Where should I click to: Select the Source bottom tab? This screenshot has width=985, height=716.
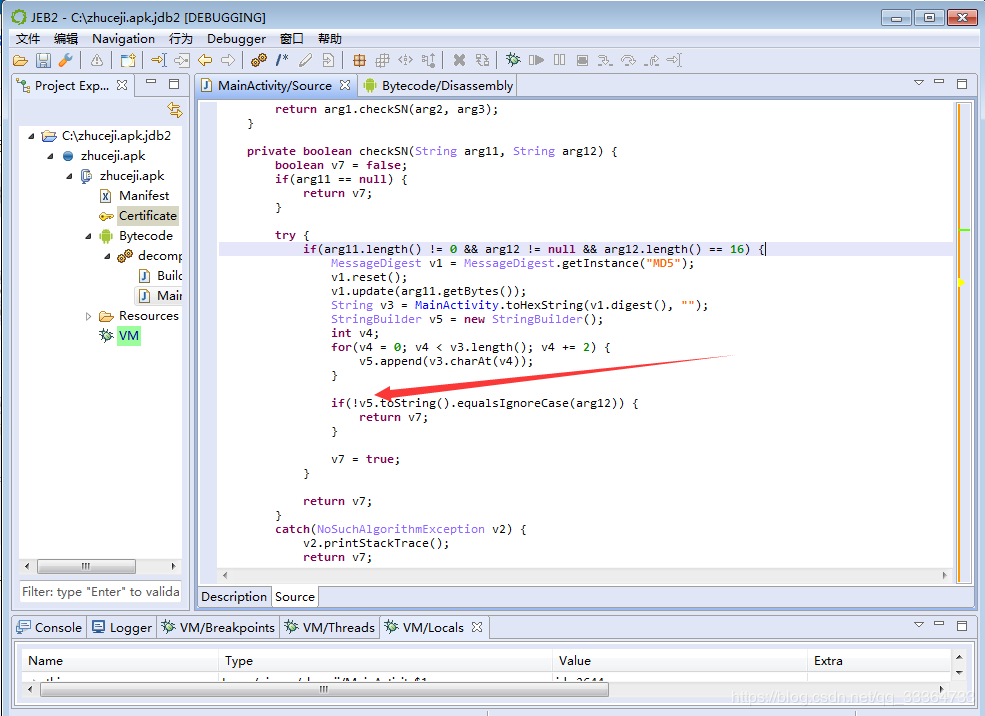point(295,597)
